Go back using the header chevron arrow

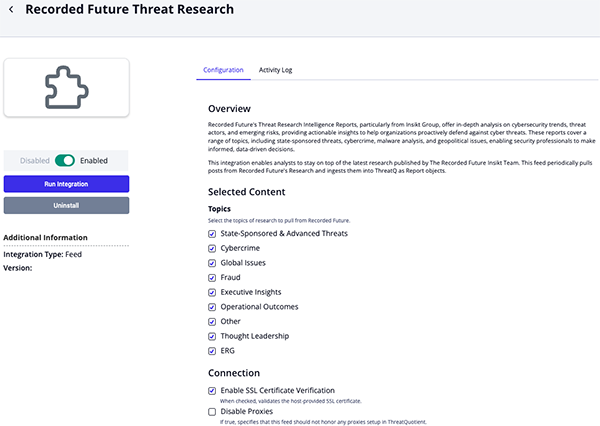[10, 10]
